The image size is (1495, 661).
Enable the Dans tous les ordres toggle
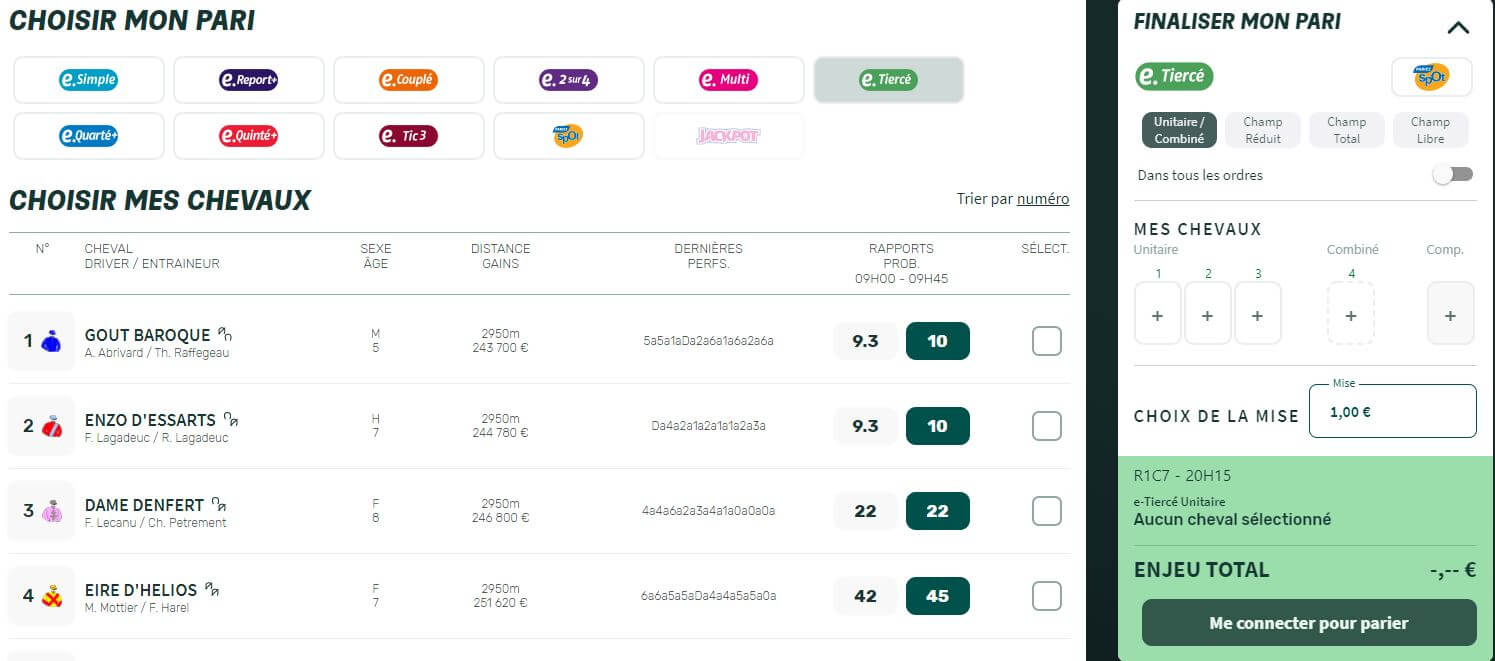point(1453,175)
